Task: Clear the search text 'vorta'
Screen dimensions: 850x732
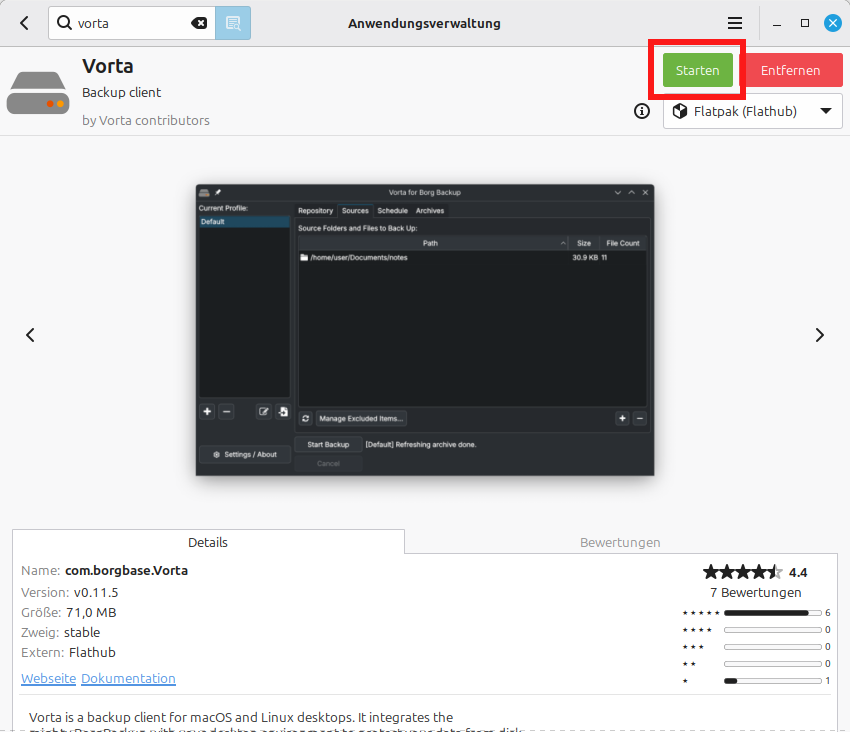Action: [199, 23]
